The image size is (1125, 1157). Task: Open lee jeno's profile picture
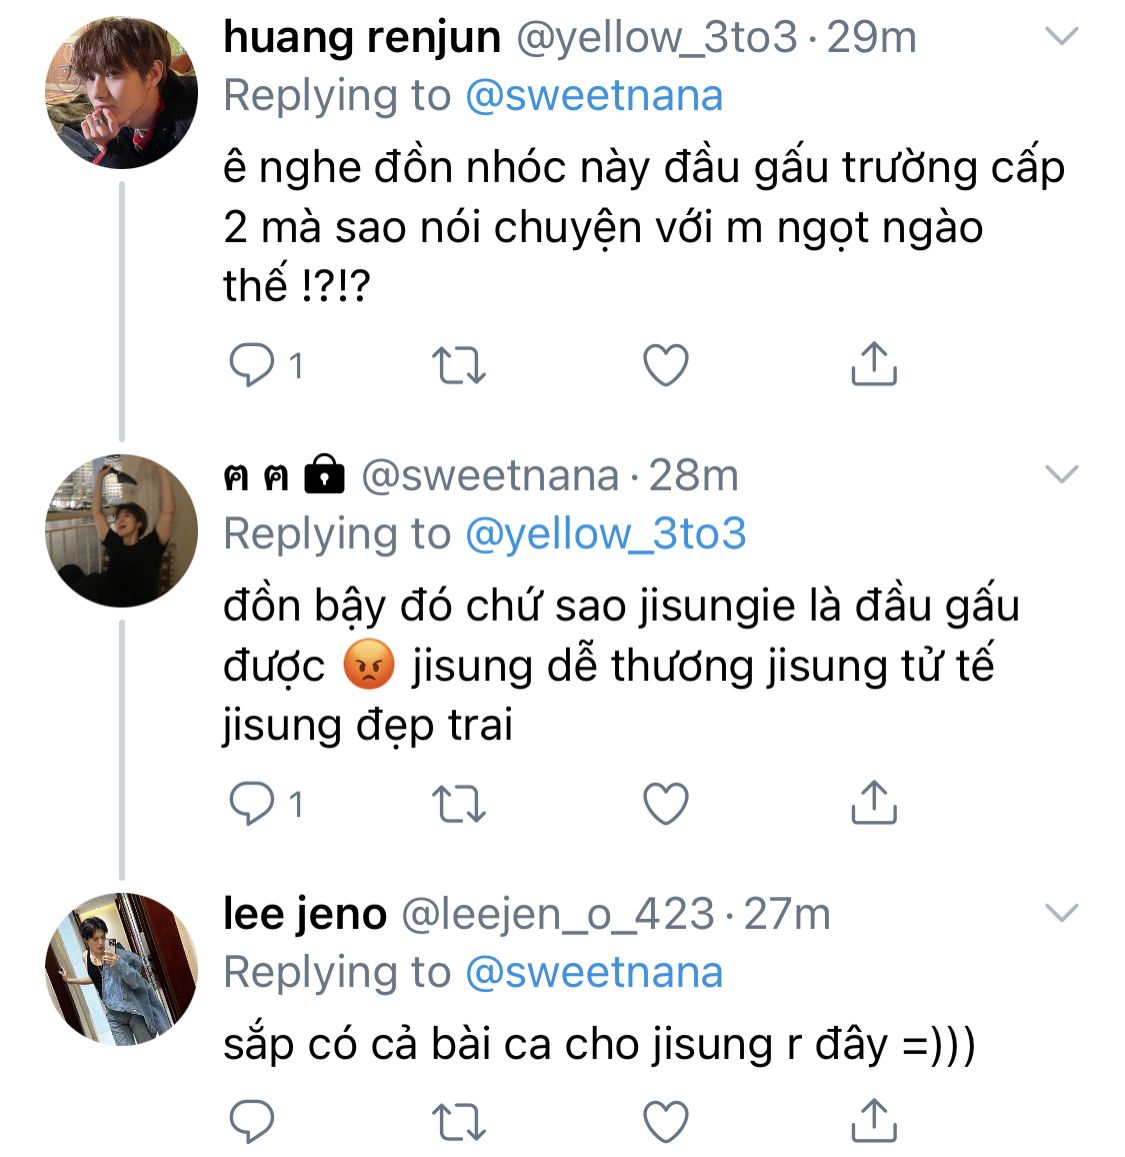tap(122, 969)
